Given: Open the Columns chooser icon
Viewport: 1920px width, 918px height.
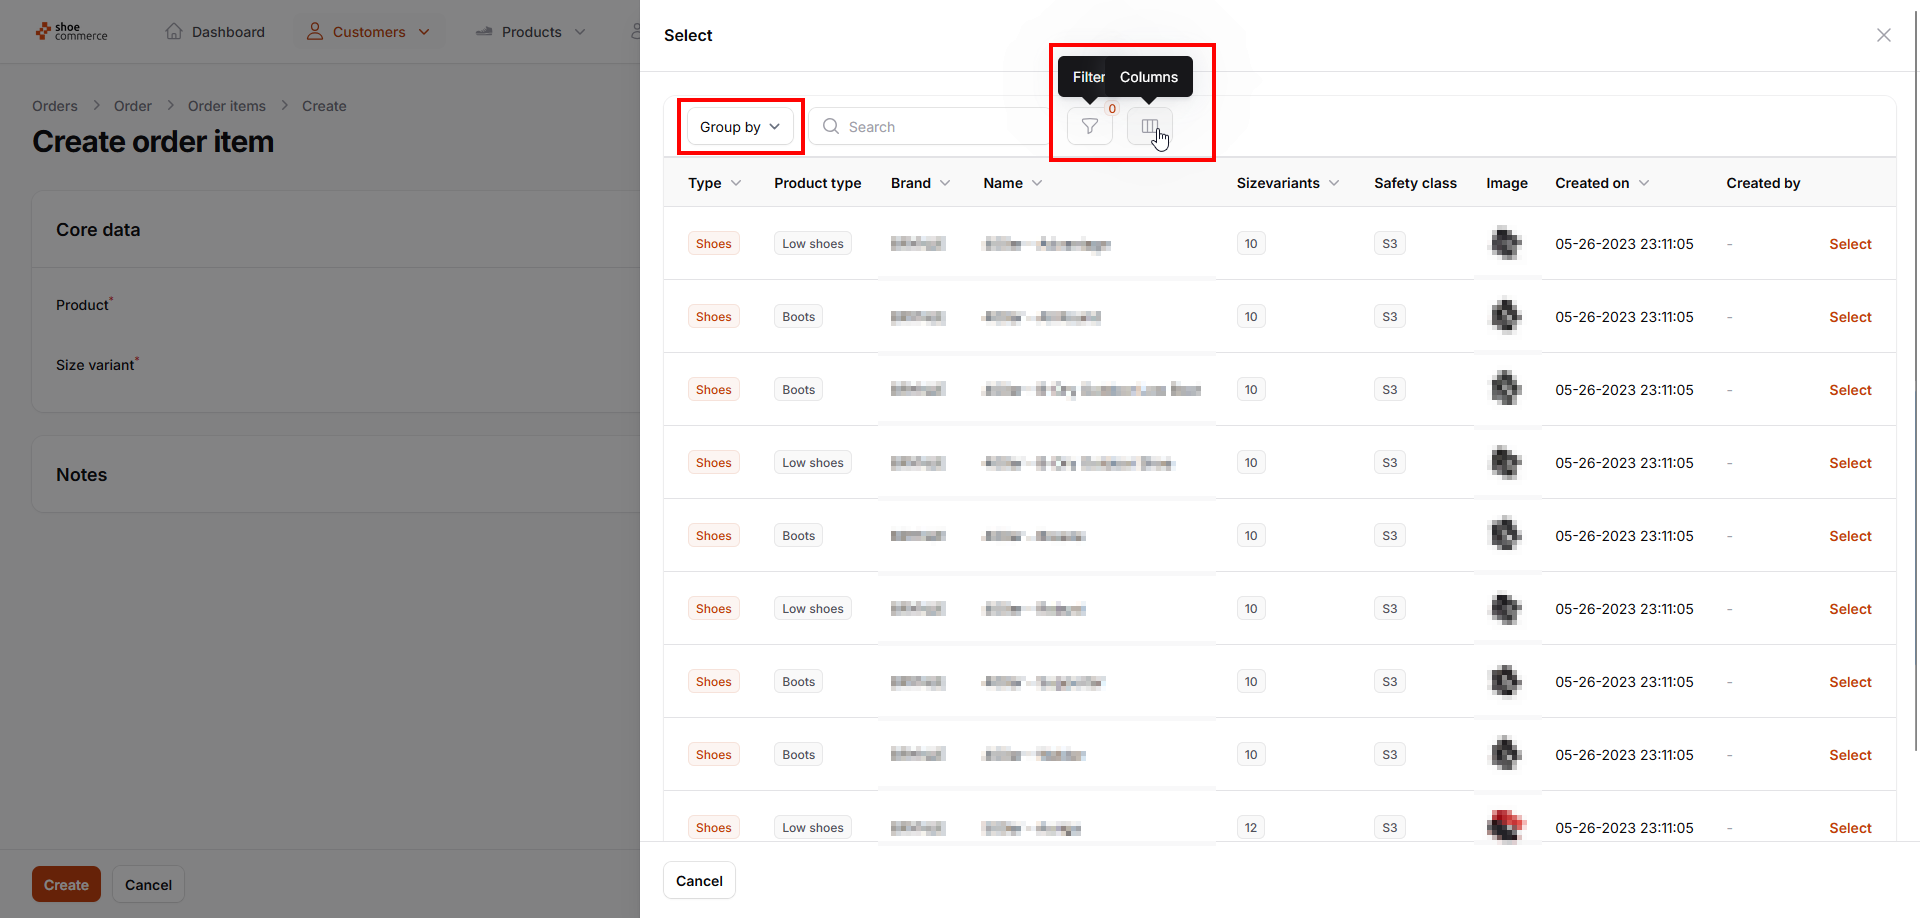Looking at the screenshot, I should click(1150, 126).
